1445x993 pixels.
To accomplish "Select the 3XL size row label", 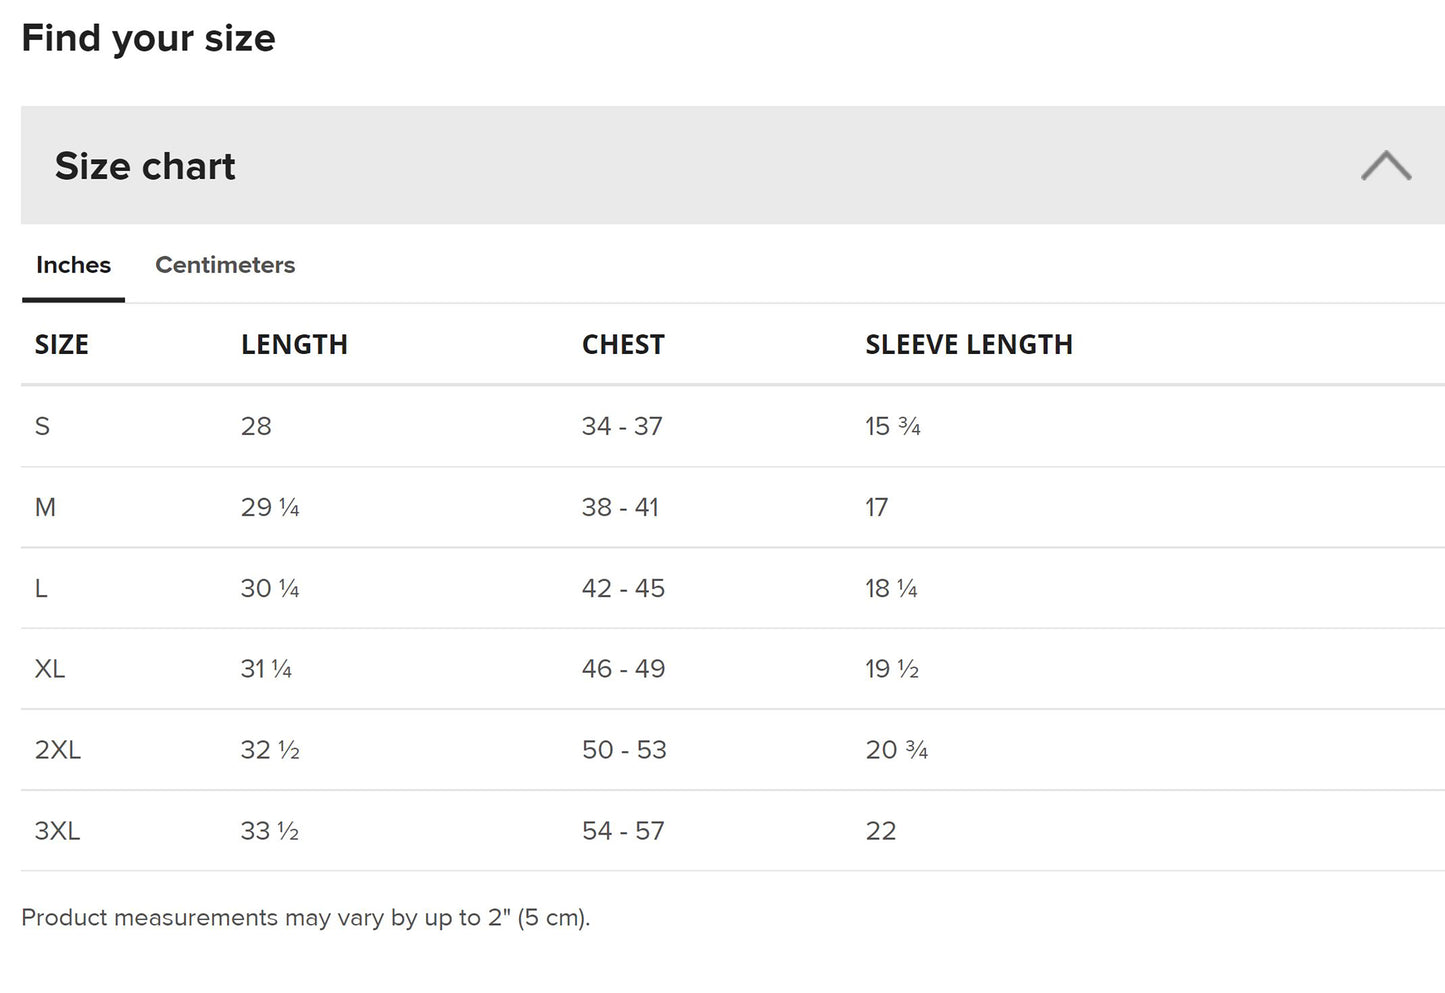I will pyautogui.click(x=57, y=831).
